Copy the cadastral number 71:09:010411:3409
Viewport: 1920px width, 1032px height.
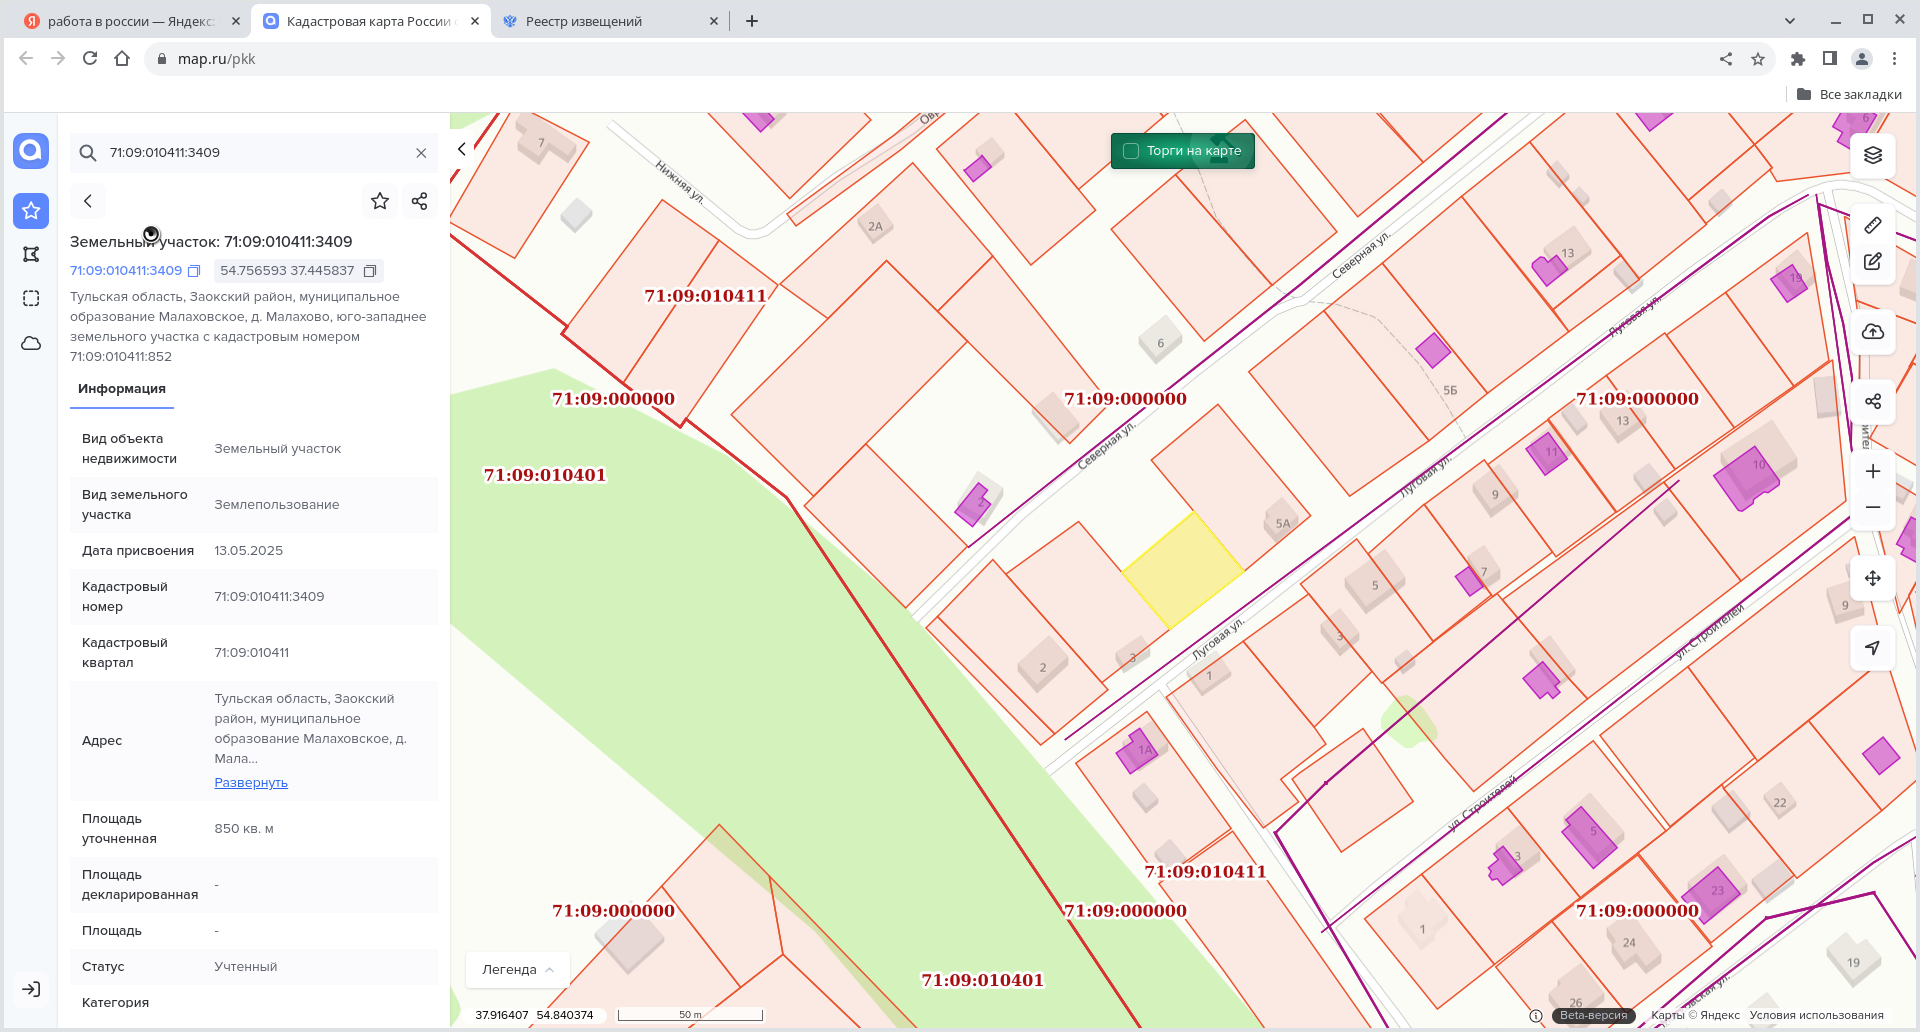coord(195,271)
